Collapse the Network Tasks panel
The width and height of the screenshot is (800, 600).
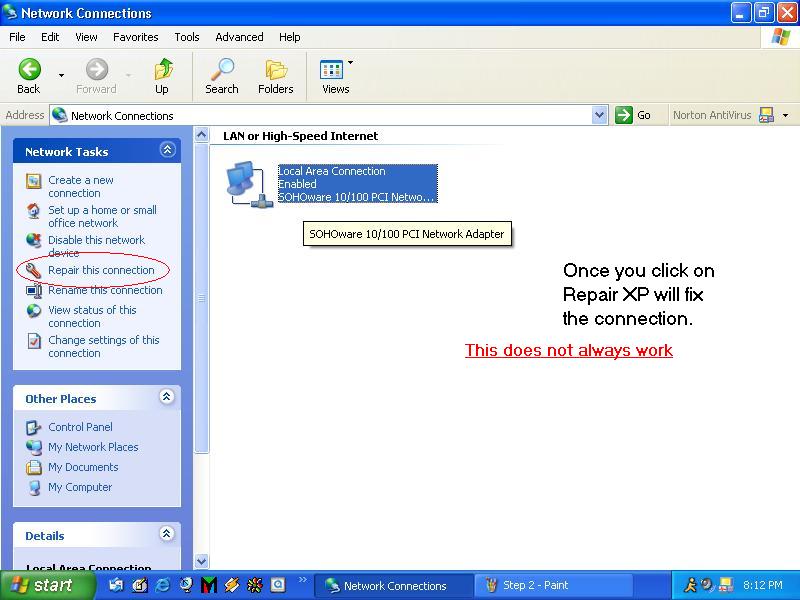pyautogui.click(x=167, y=150)
